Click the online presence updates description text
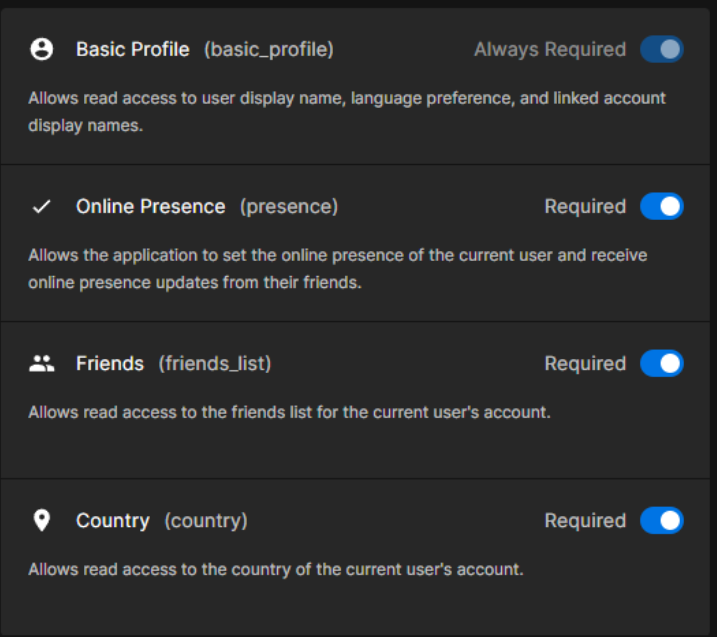Screen dimensions: 717x637 pyautogui.click(x=338, y=269)
